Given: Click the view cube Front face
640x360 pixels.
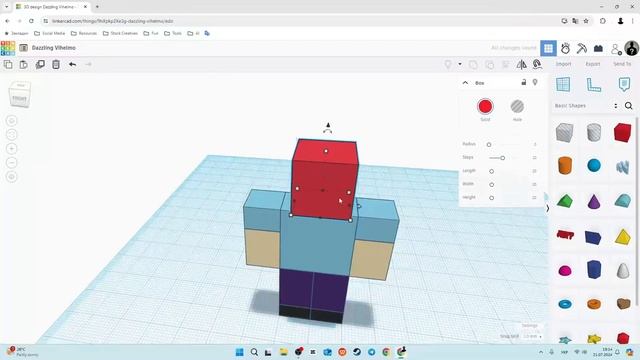Looking at the screenshot, I should point(19,98).
